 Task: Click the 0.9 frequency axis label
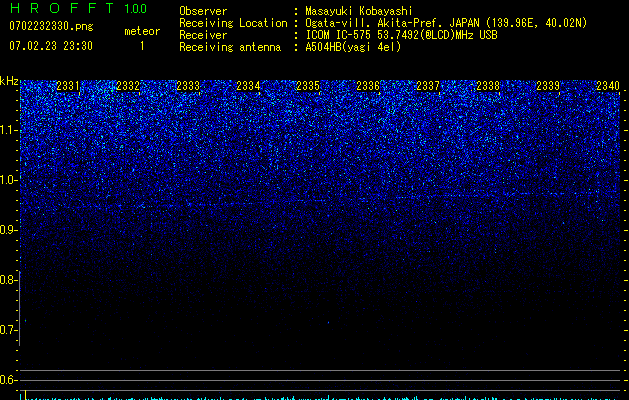coord(8,230)
